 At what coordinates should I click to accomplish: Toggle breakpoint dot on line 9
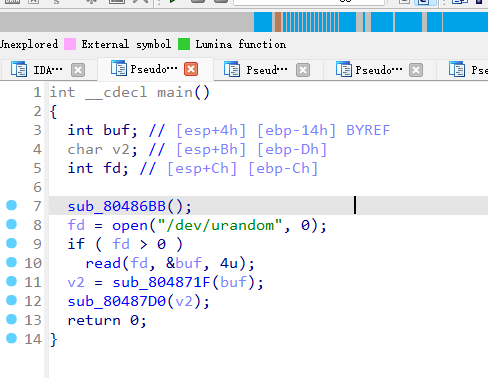(12, 243)
